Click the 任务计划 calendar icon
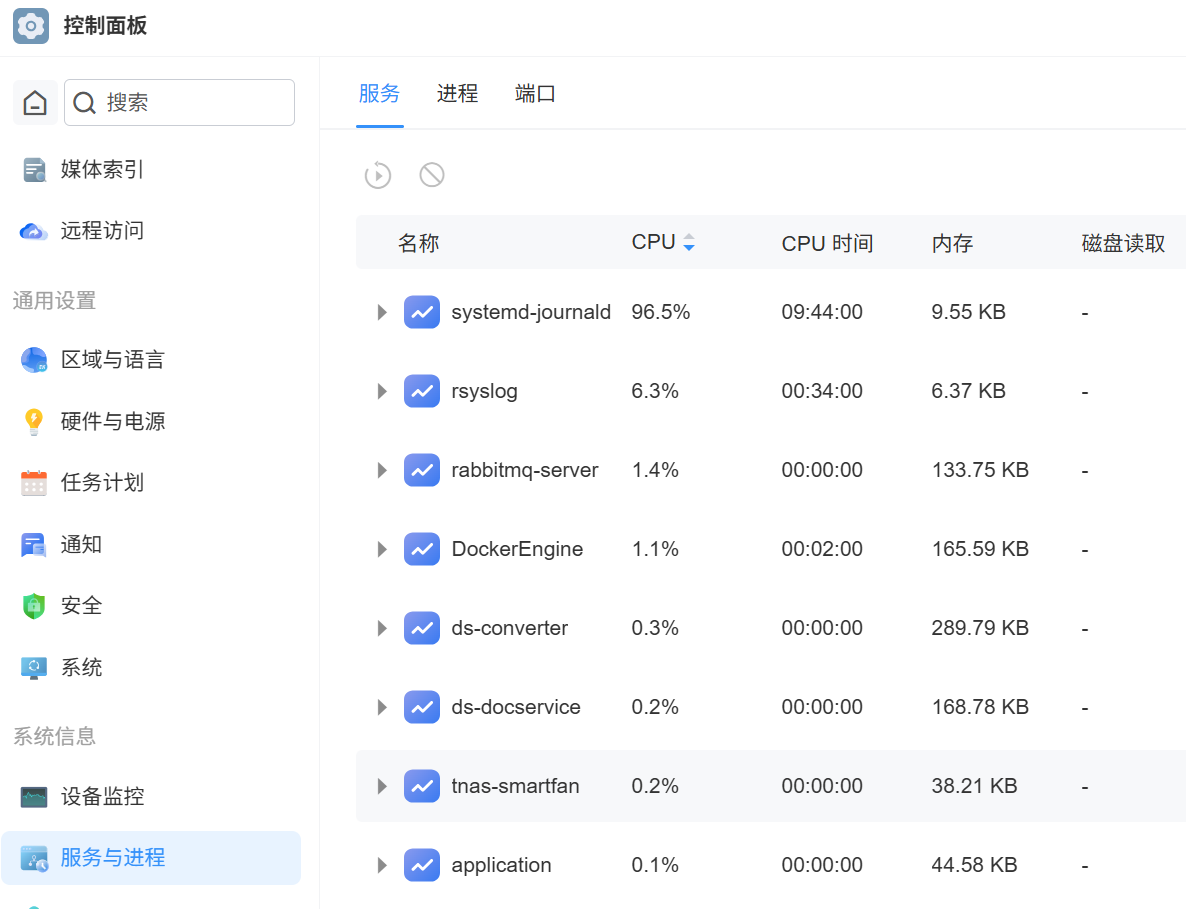1186x909 pixels. [34, 482]
